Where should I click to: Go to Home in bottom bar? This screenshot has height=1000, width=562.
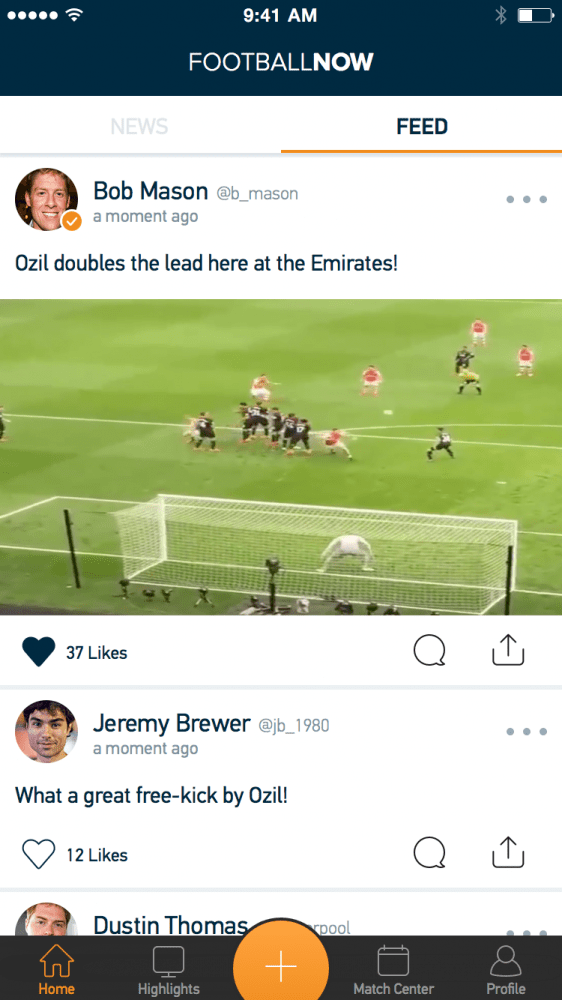[57, 969]
